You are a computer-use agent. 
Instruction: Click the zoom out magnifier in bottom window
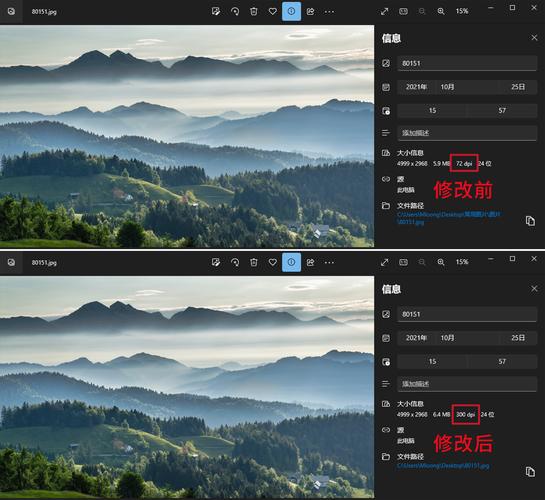pos(422,262)
